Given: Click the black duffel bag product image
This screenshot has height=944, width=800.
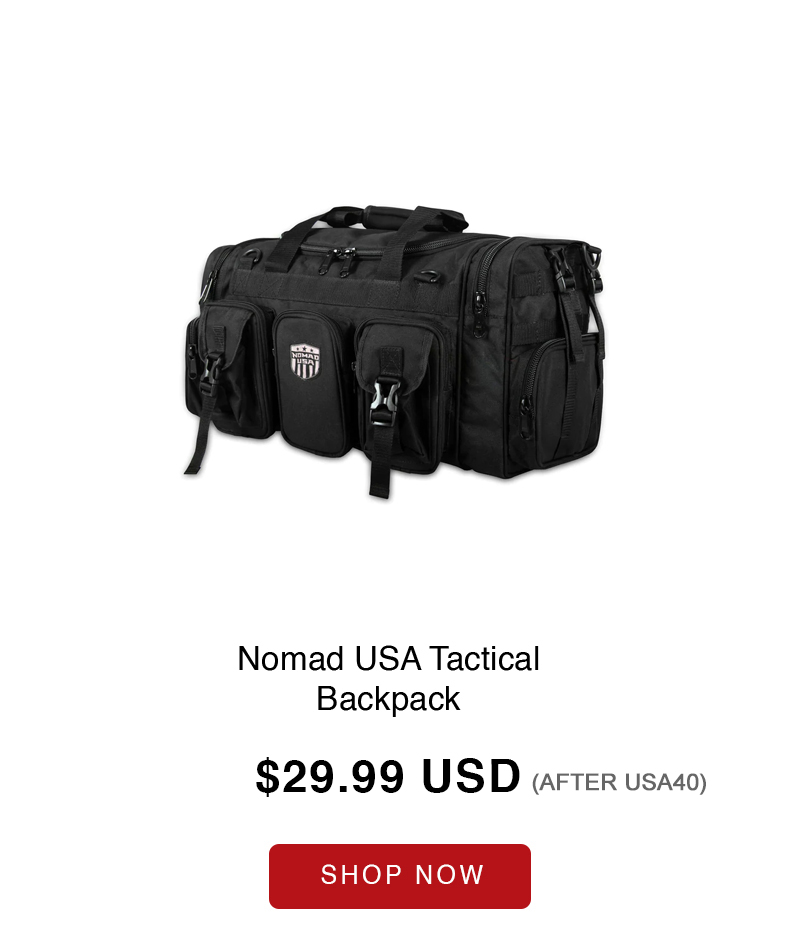Looking at the screenshot, I should pos(394,352).
